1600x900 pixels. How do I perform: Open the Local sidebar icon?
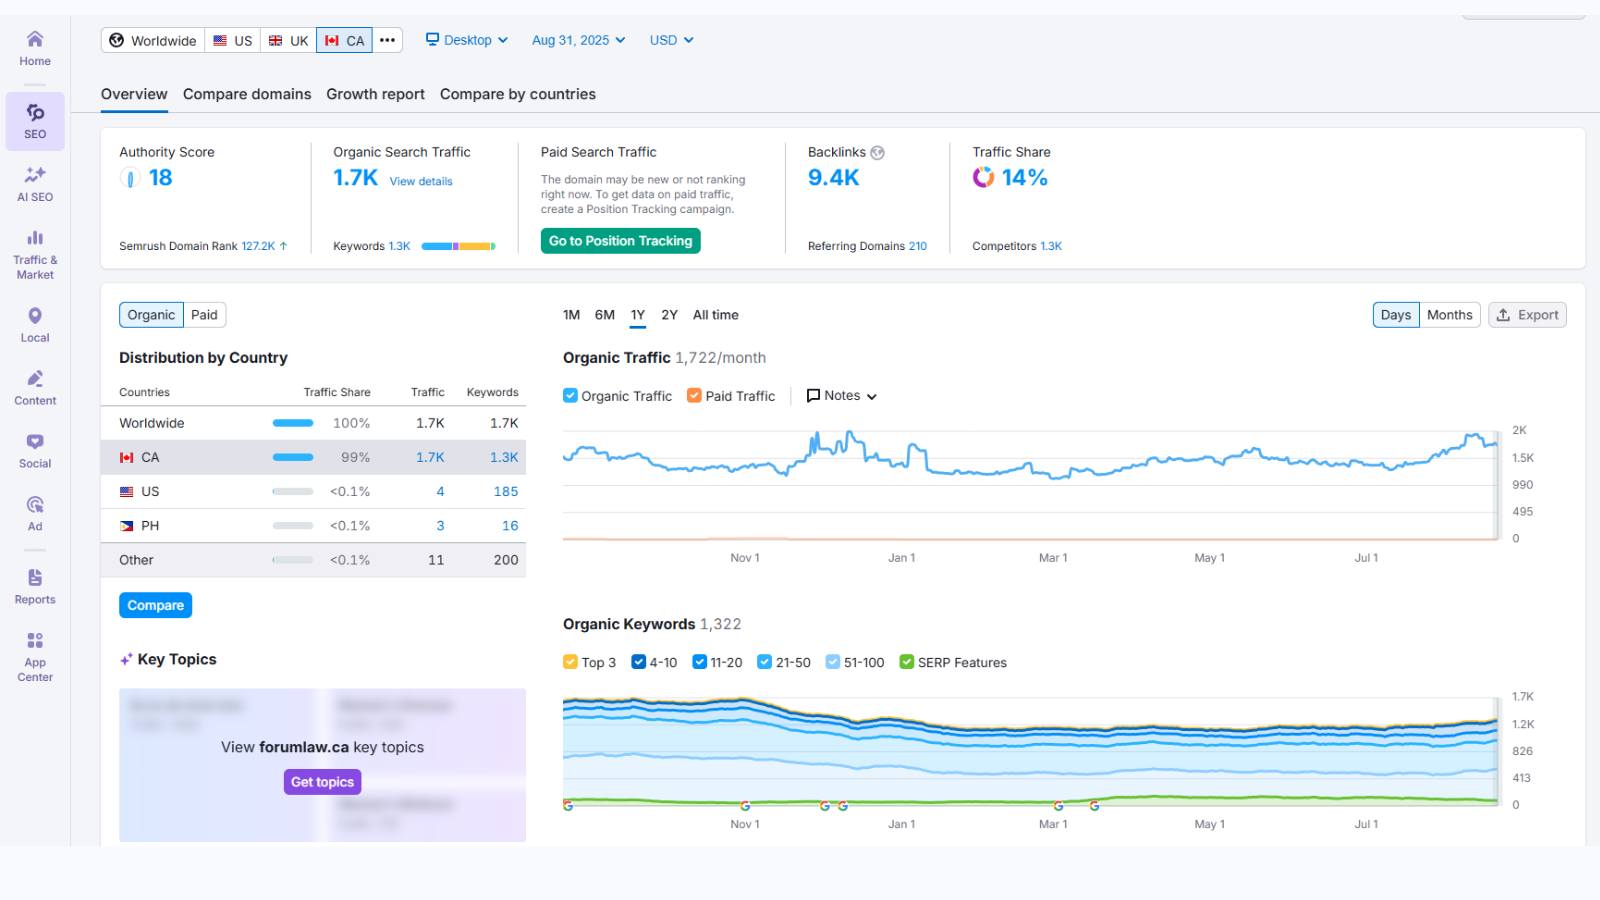tap(35, 324)
